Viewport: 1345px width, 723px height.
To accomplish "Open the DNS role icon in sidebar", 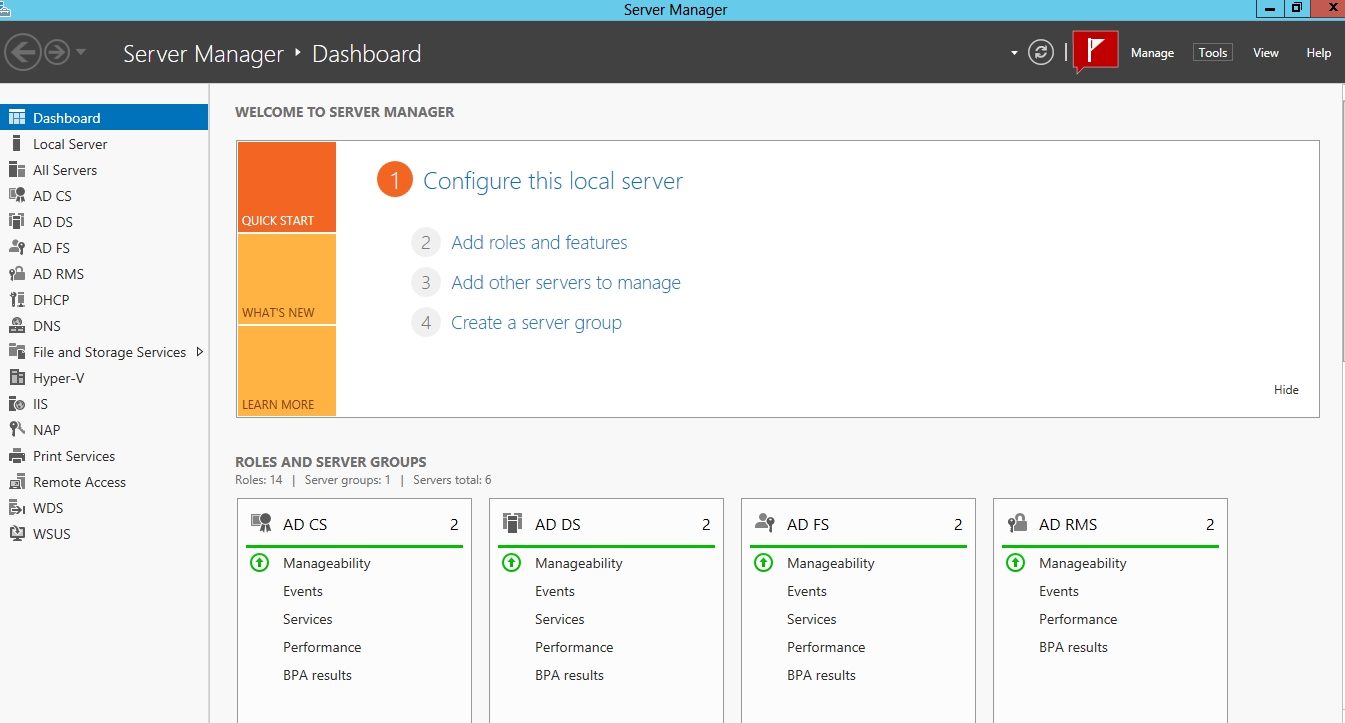I will pyautogui.click(x=16, y=326).
